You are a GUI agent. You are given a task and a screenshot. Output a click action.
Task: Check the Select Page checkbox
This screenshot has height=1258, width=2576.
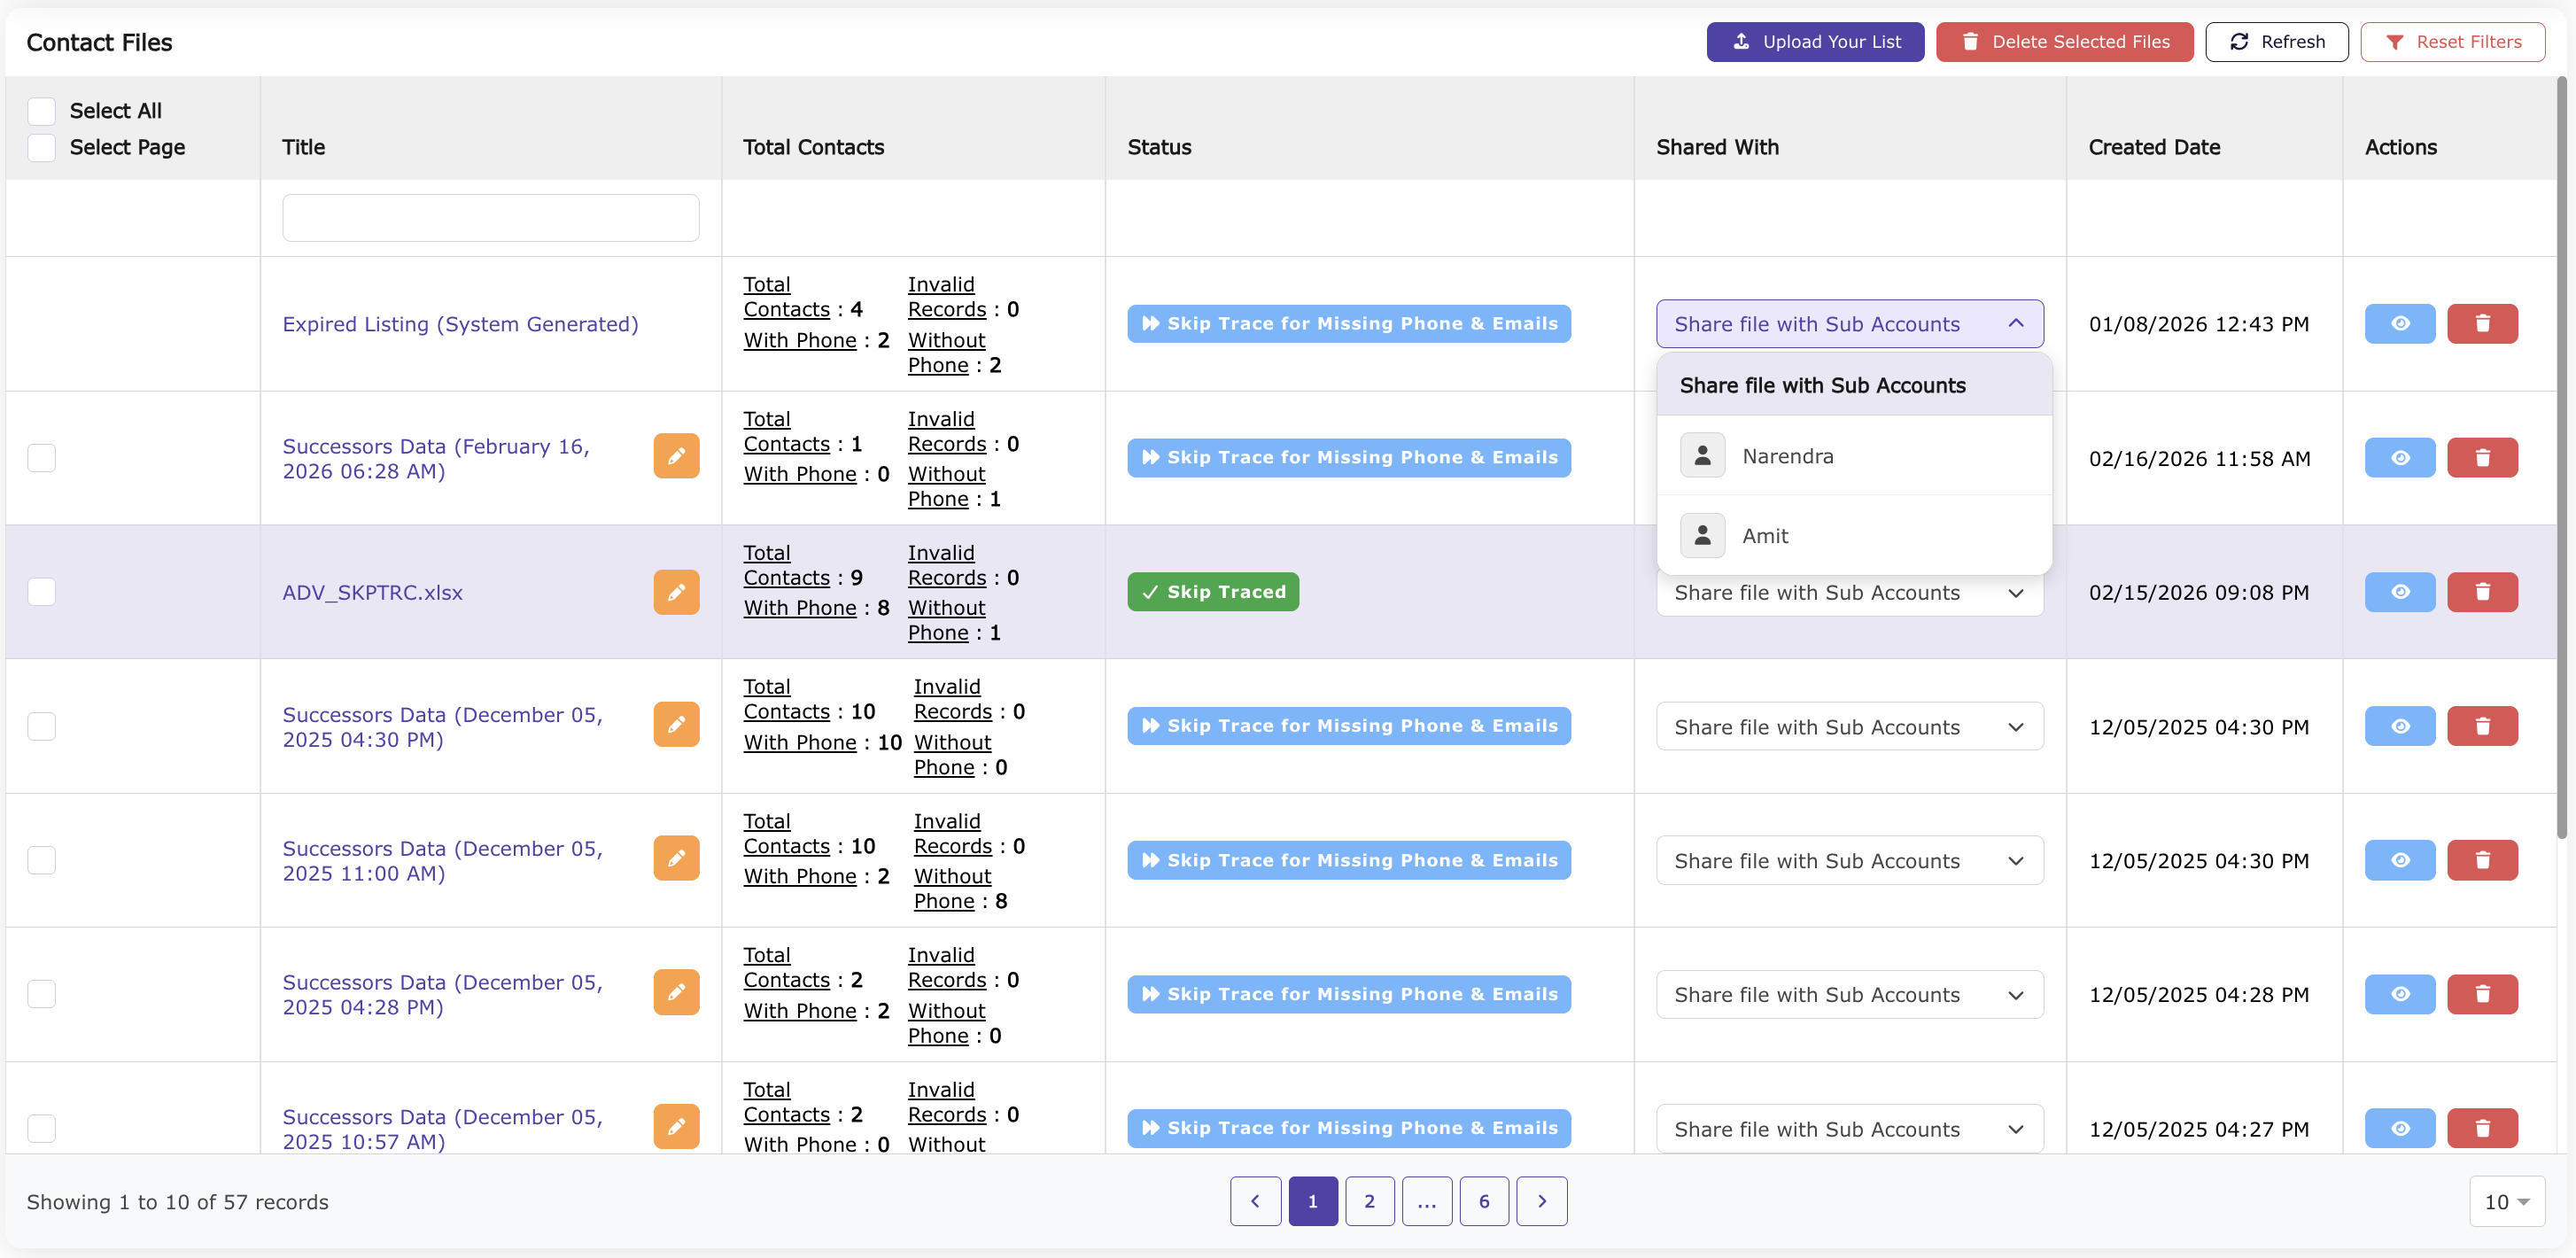pyautogui.click(x=41, y=147)
